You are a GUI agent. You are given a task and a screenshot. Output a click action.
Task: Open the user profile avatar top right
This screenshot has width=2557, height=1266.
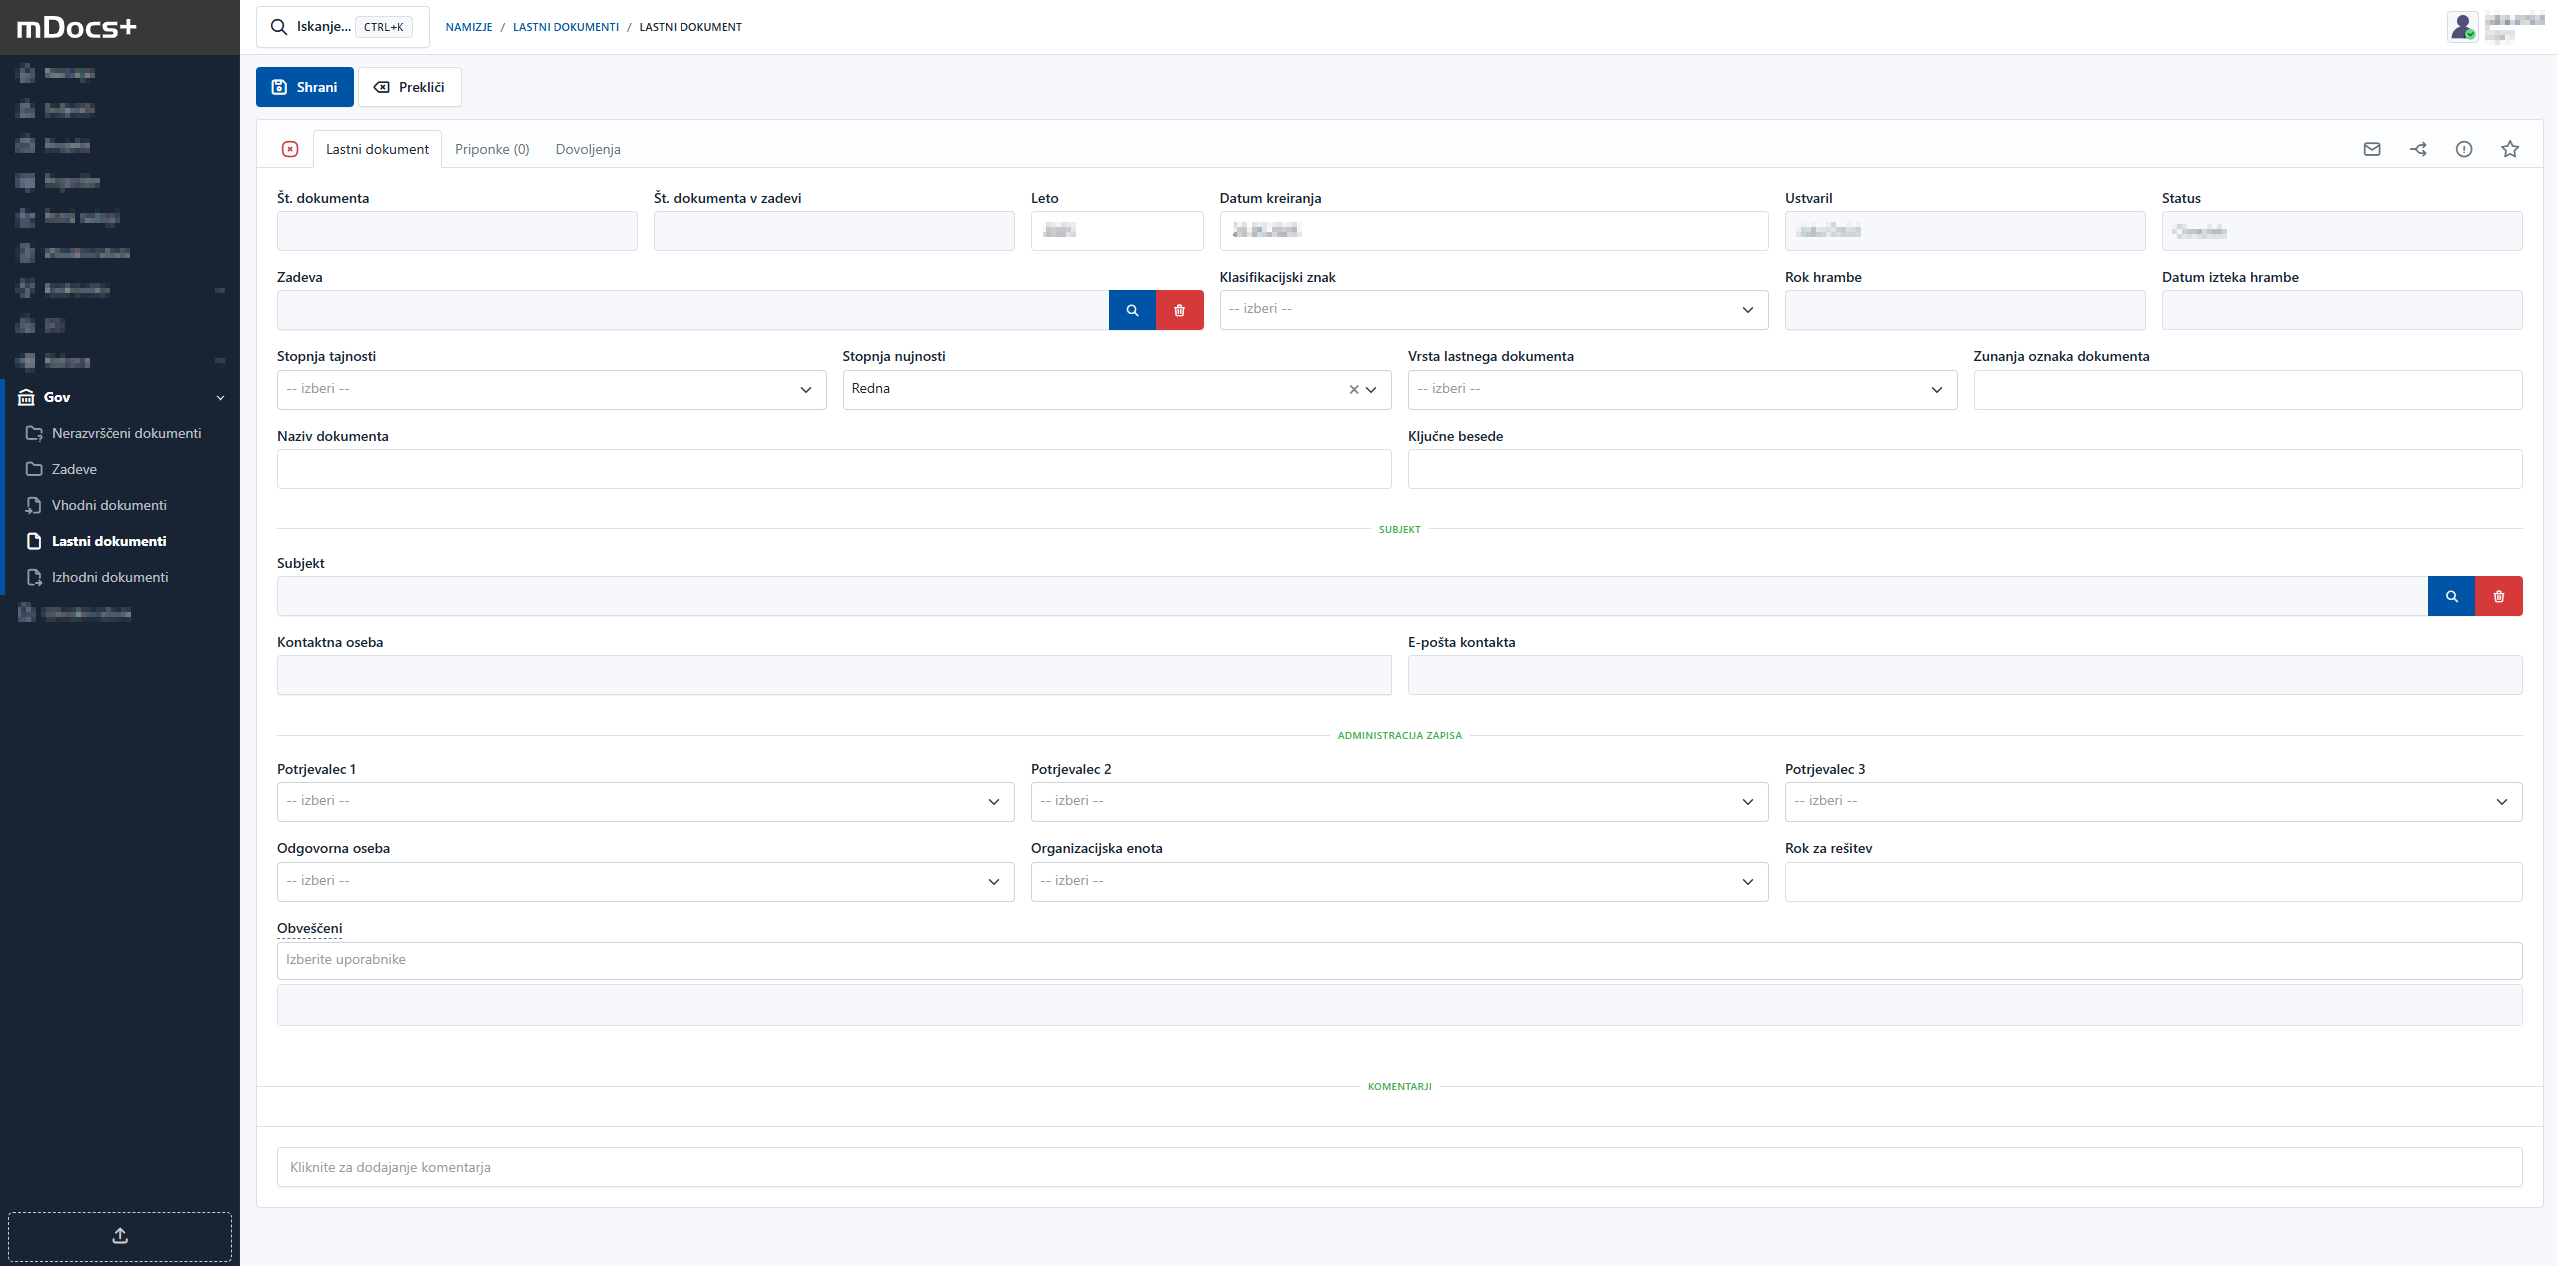pyautogui.click(x=2463, y=26)
